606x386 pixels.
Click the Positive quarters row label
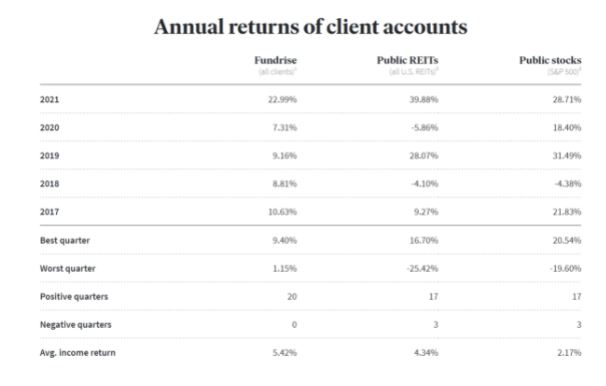[74, 297]
